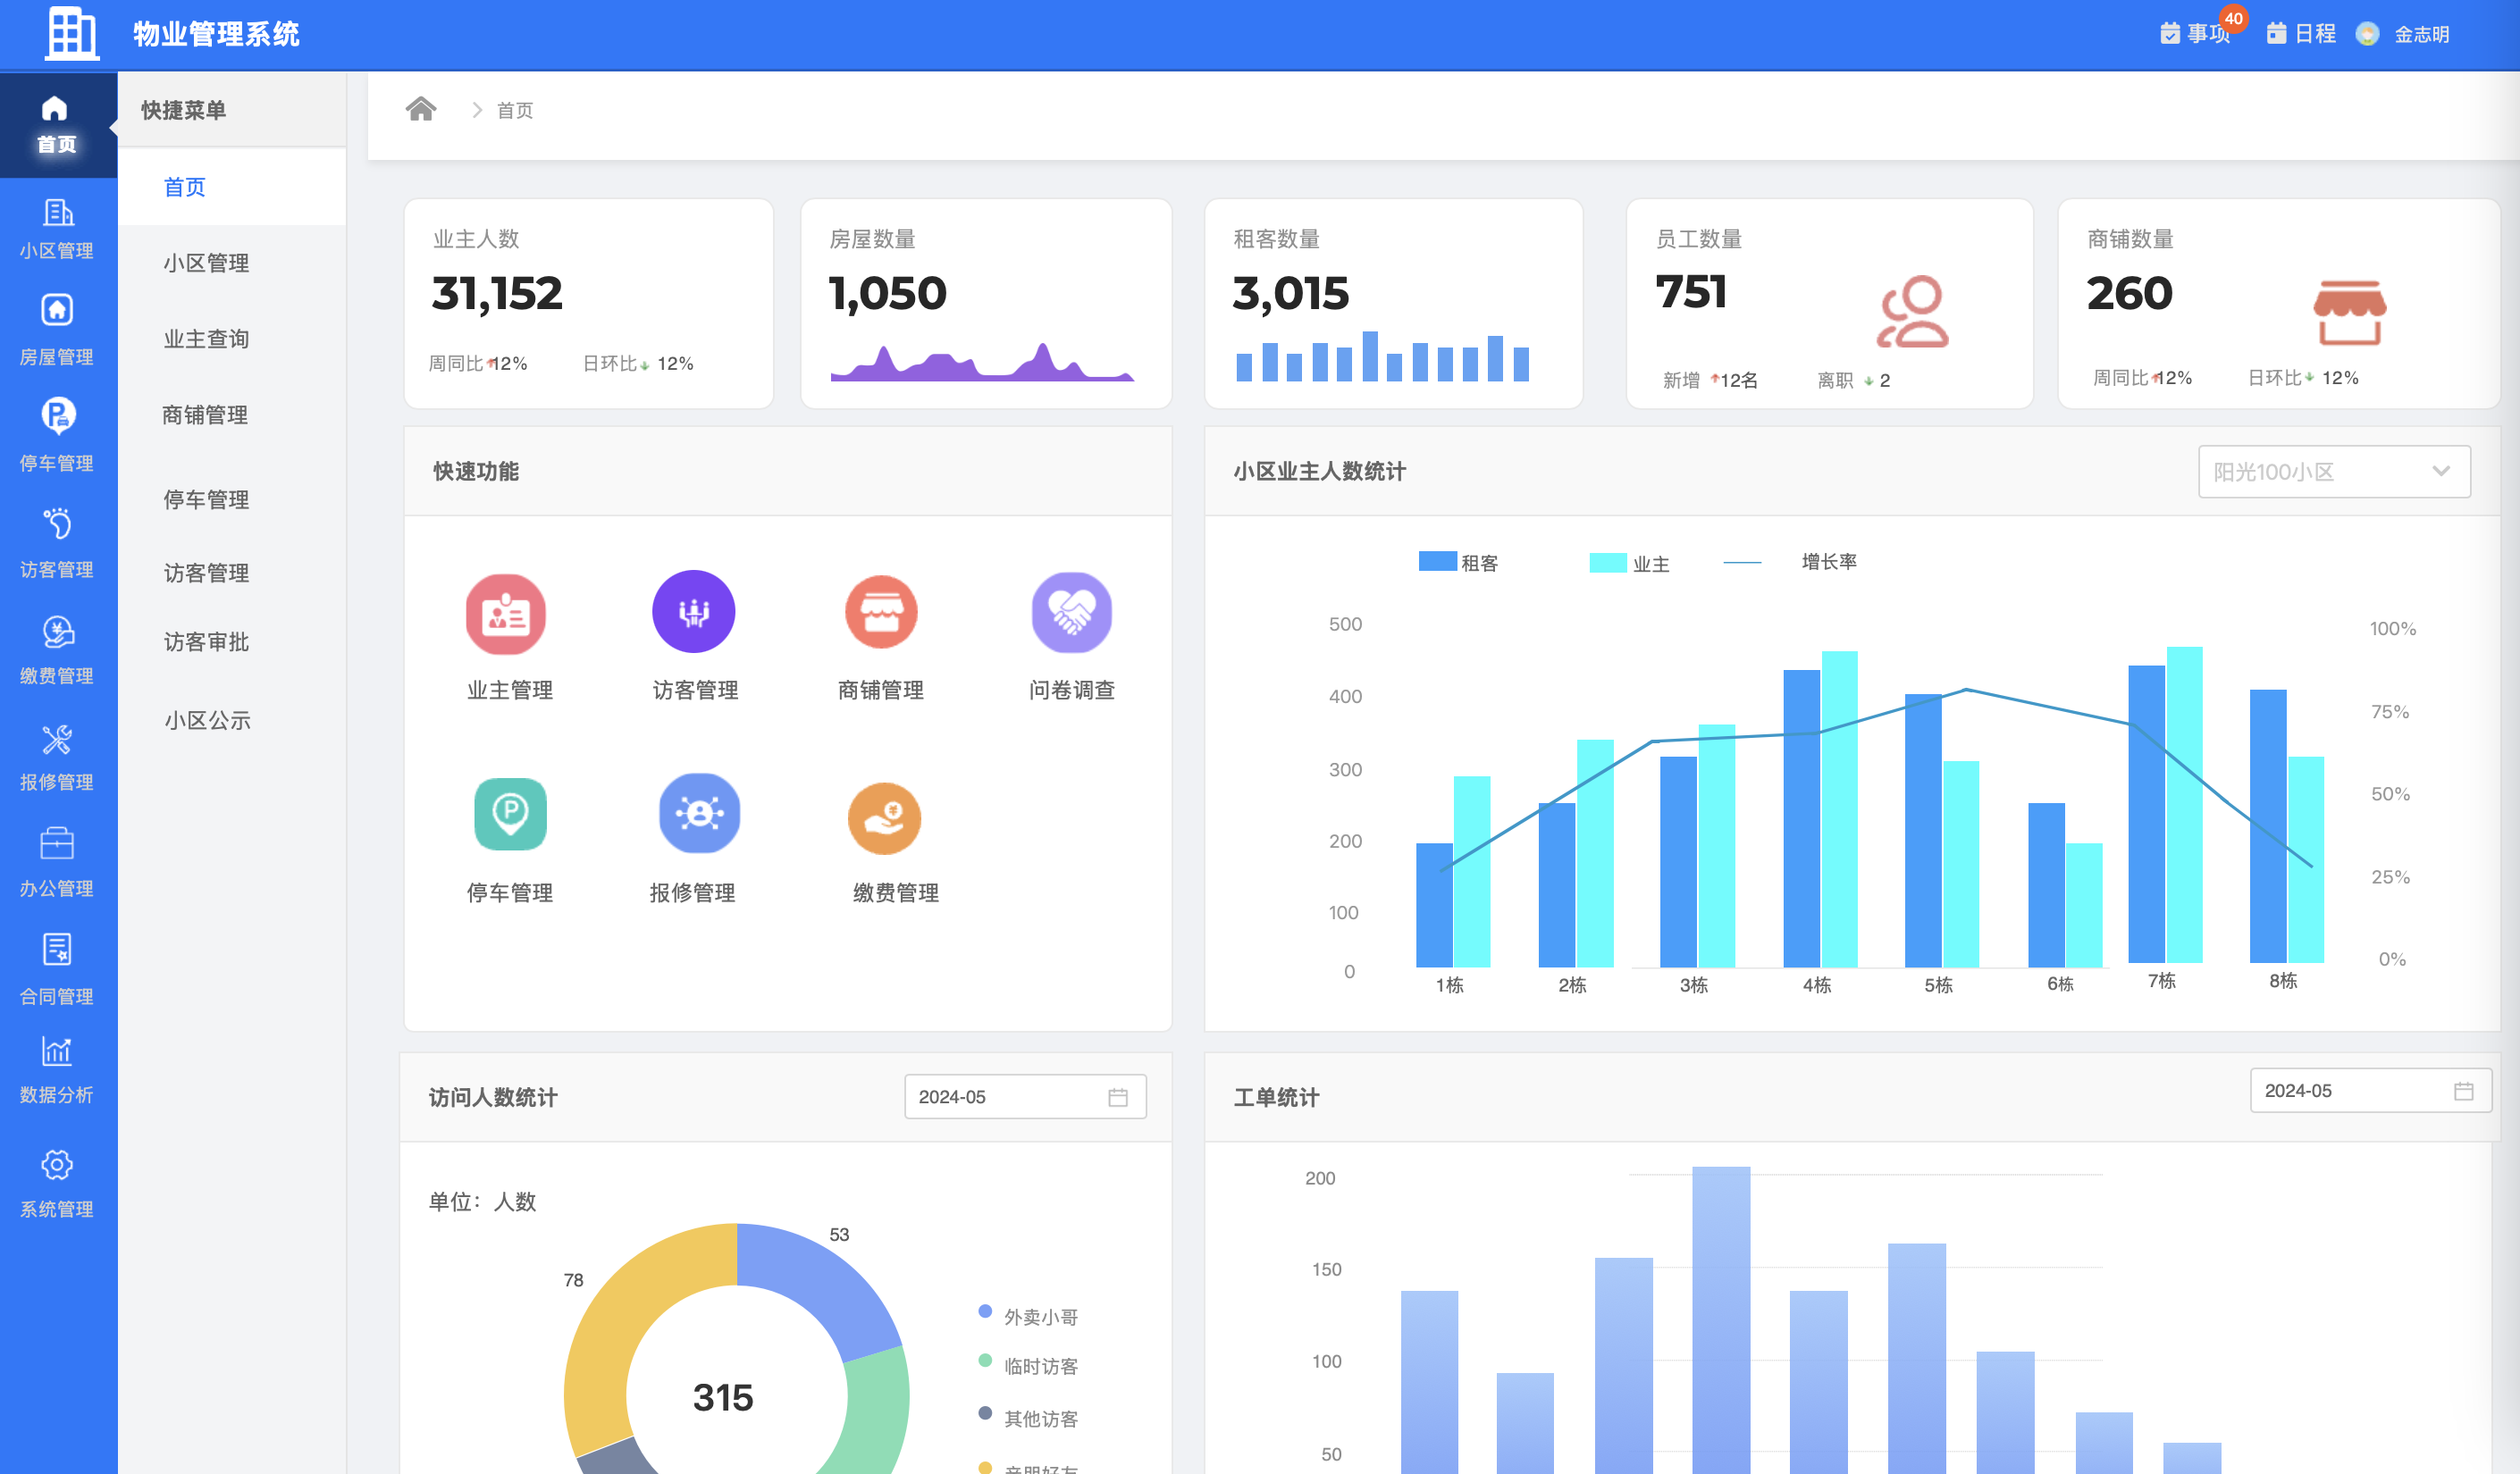Open 日程 calendar in header
This screenshot has height=1474, width=2520.
pos(2300,33)
